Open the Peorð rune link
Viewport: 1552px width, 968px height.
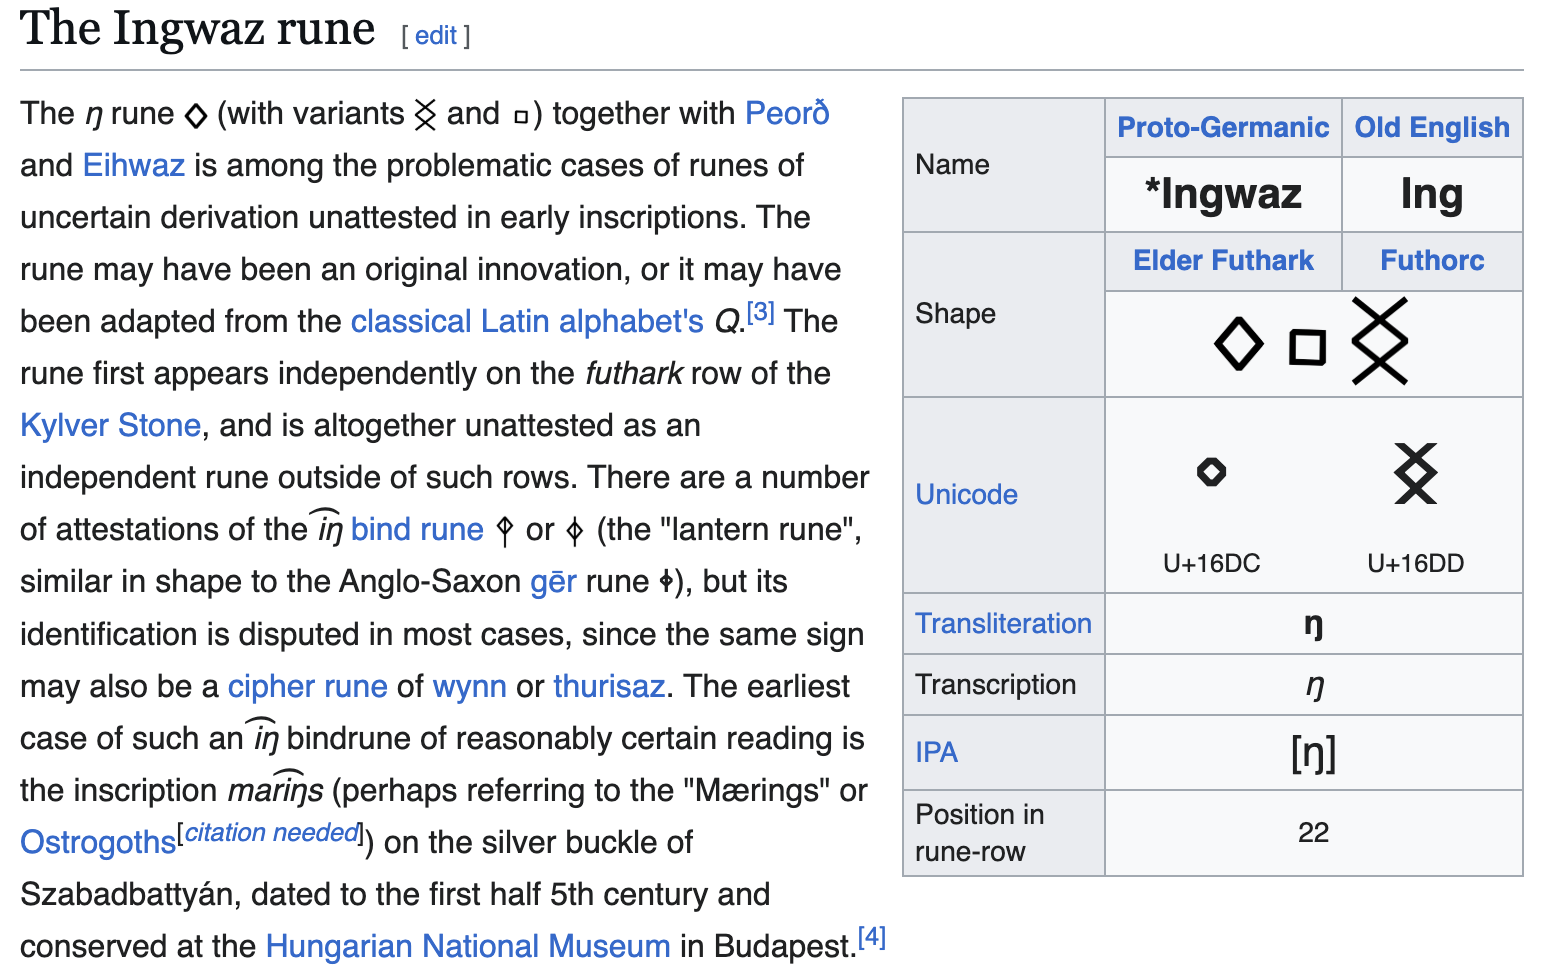pyautogui.click(x=787, y=113)
